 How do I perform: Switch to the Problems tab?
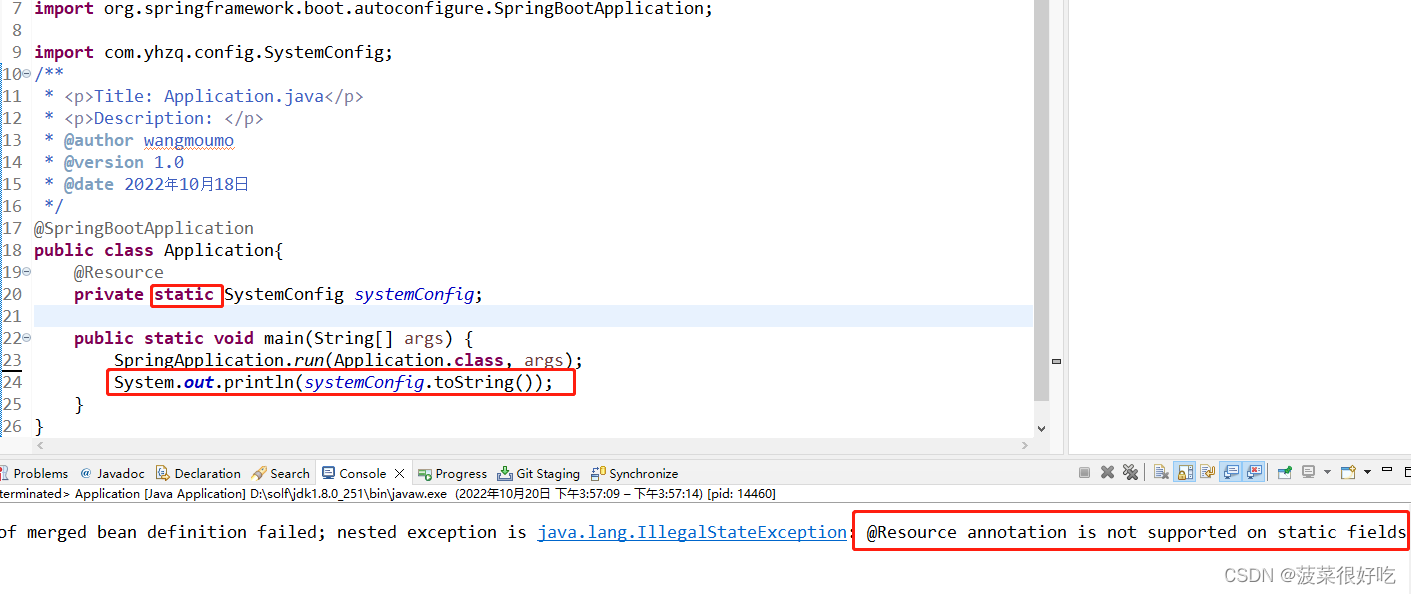click(43, 472)
